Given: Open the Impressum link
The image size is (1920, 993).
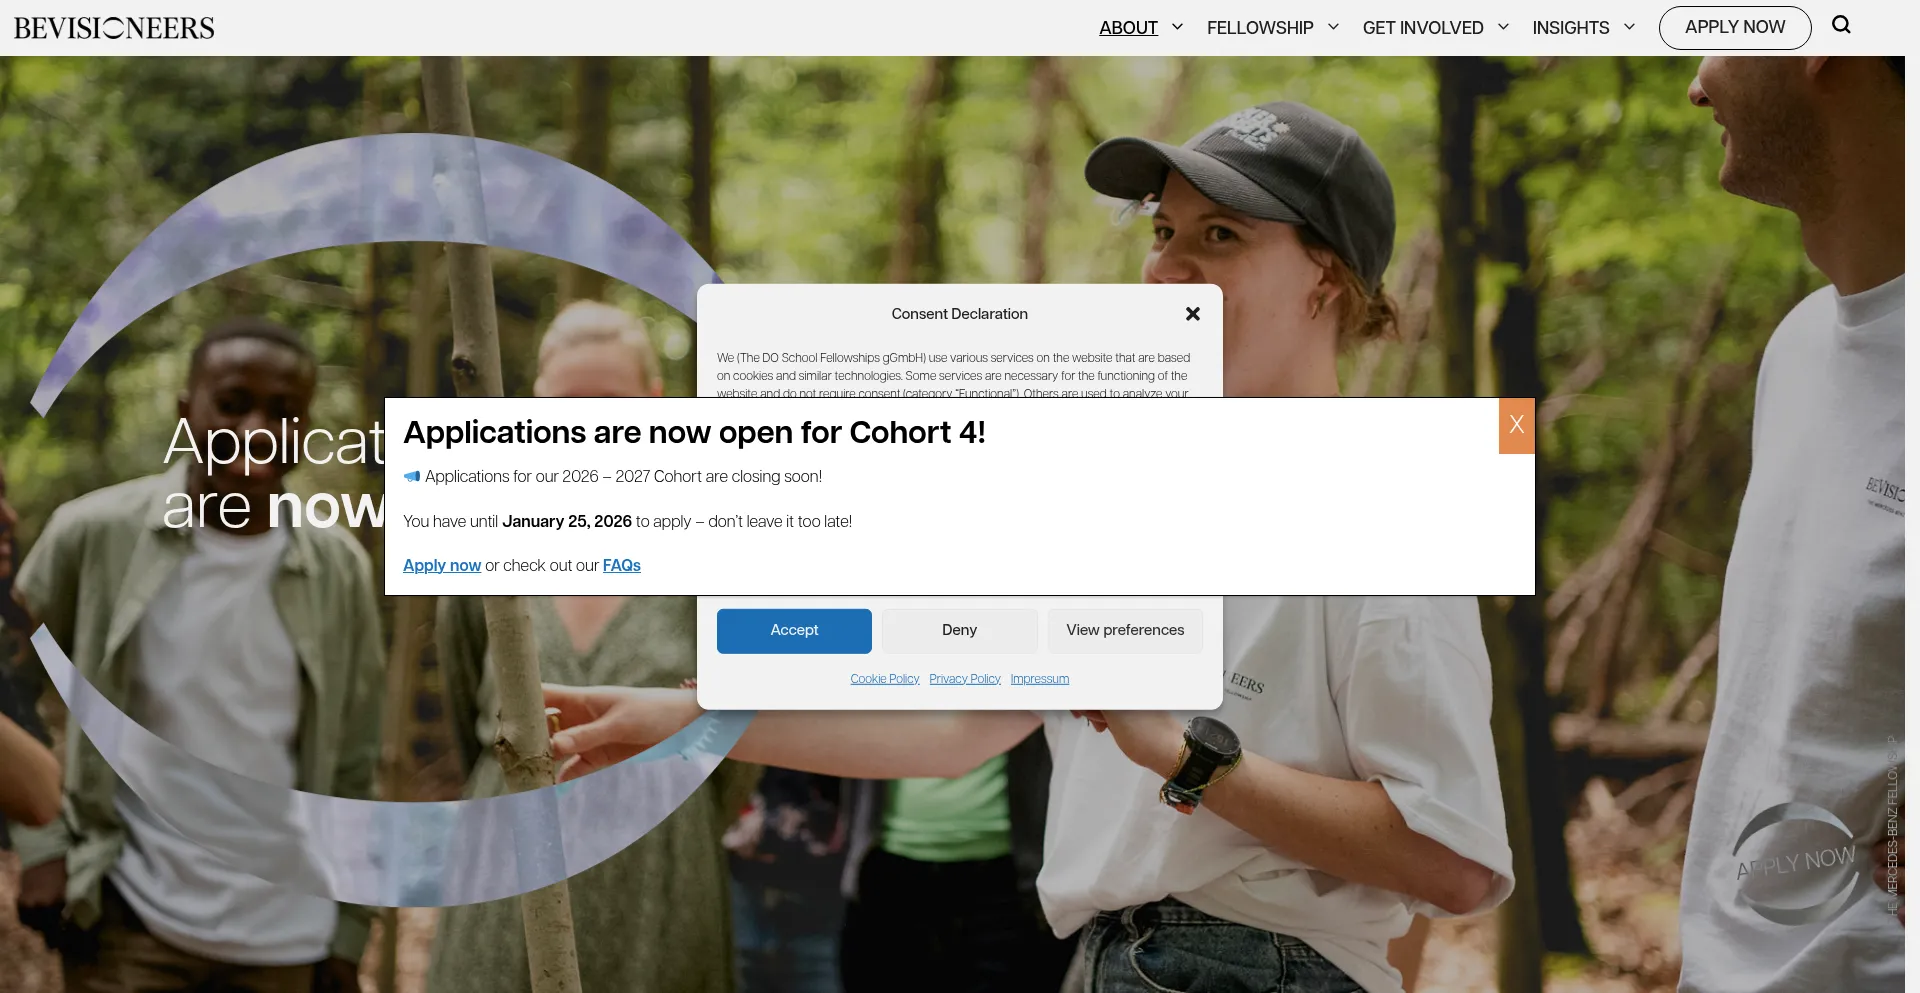Looking at the screenshot, I should (1039, 679).
